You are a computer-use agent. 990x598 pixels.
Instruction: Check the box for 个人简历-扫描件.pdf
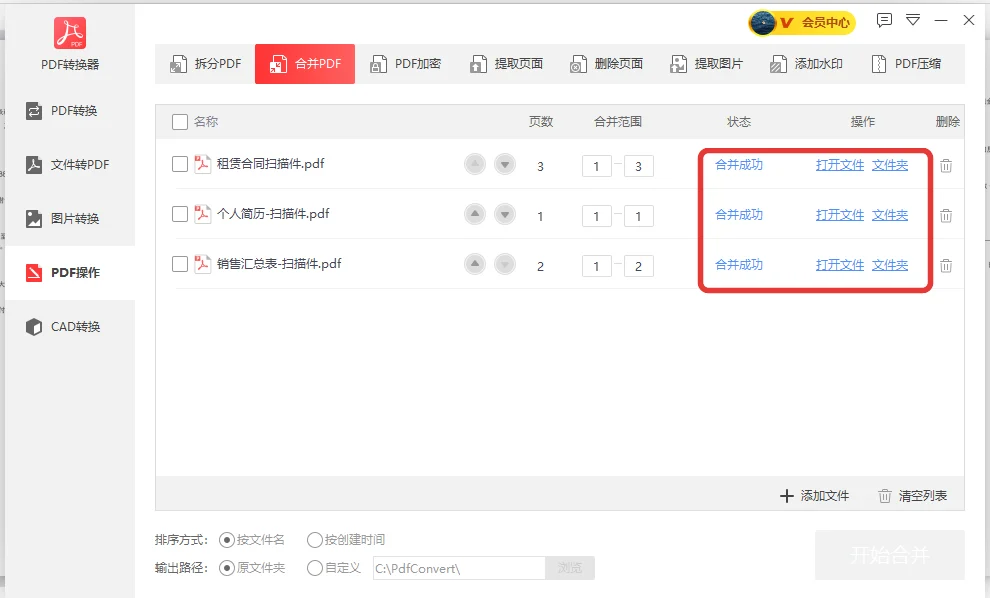(180, 214)
